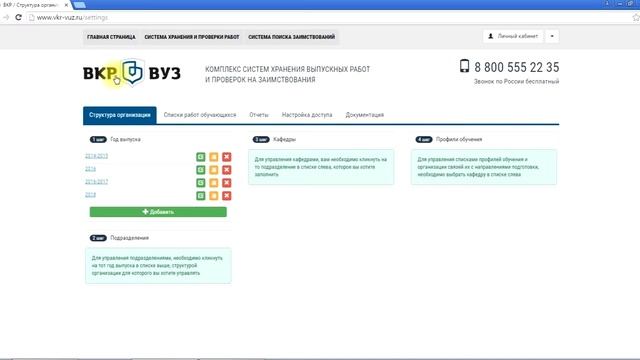
Task: Switch to the Настройка доступа tab
Action: (x=307, y=115)
